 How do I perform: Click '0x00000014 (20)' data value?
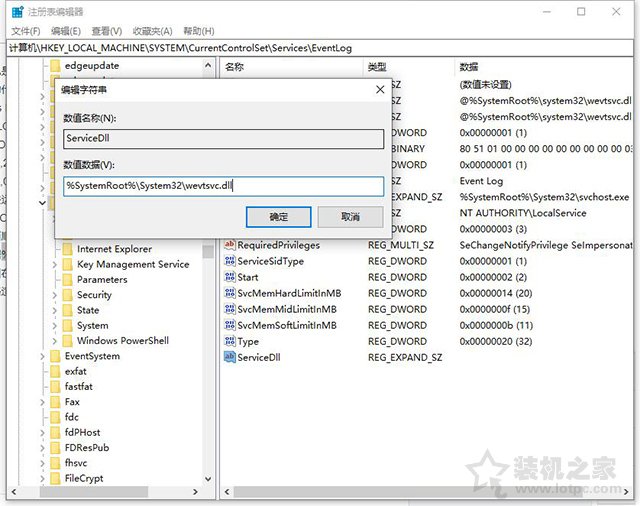point(496,293)
